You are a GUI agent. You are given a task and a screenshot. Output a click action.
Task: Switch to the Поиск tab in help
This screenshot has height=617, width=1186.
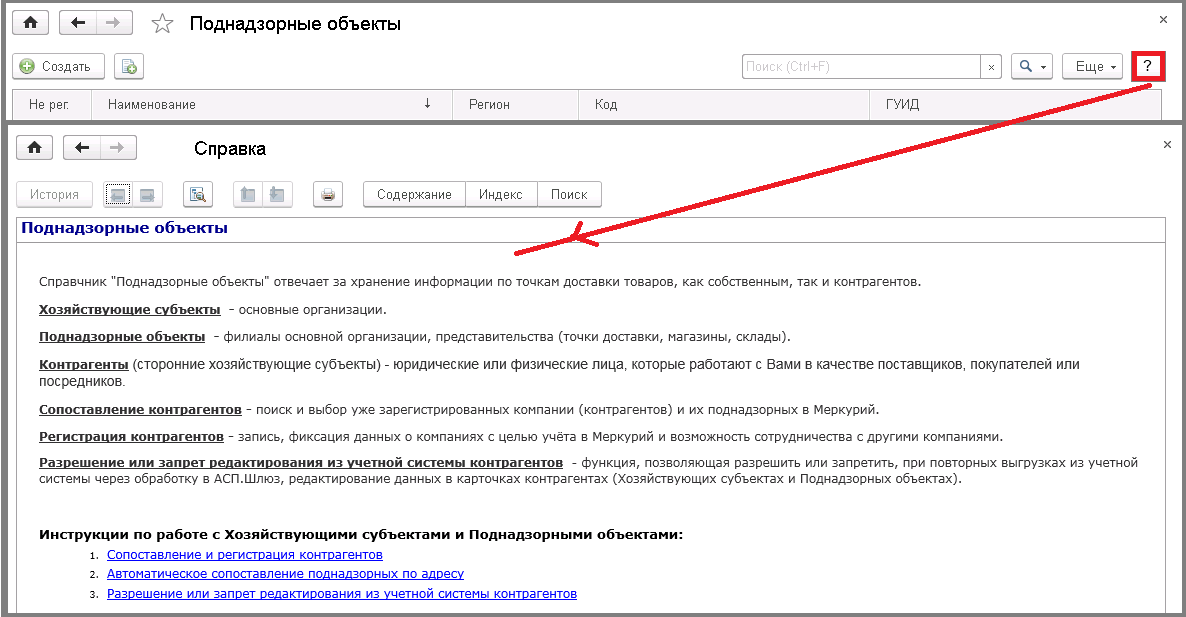pyautogui.click(x=569, y=194)
